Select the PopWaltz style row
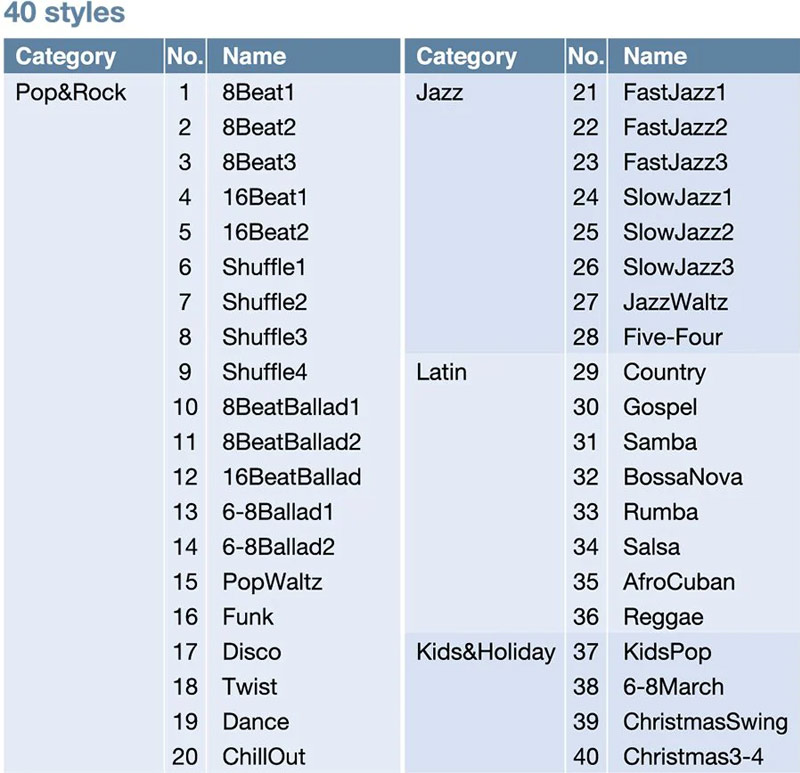This screenshot has height=773, width=800. tap(272, 582)
